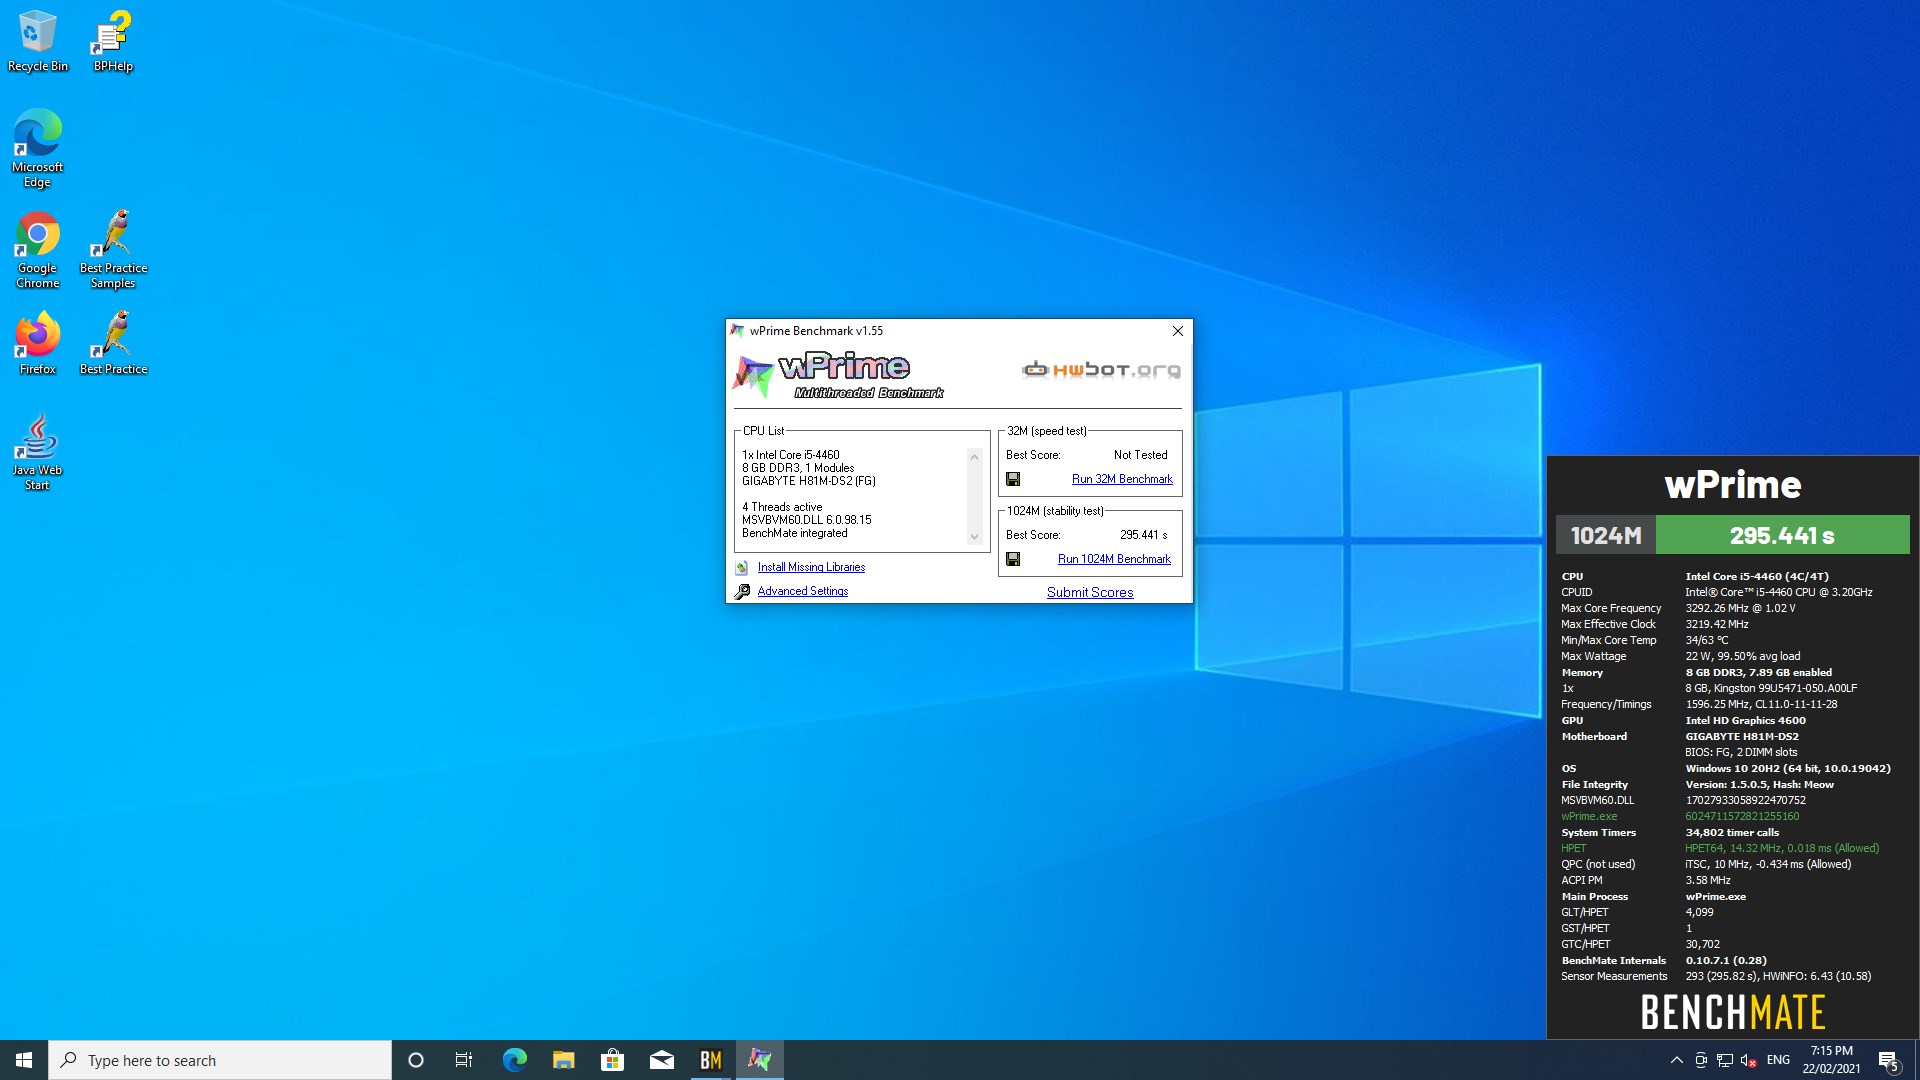Click the Meet Now tray icon
1920x1080 pixels.
pyautogui.click(x=1701, y=1060)
